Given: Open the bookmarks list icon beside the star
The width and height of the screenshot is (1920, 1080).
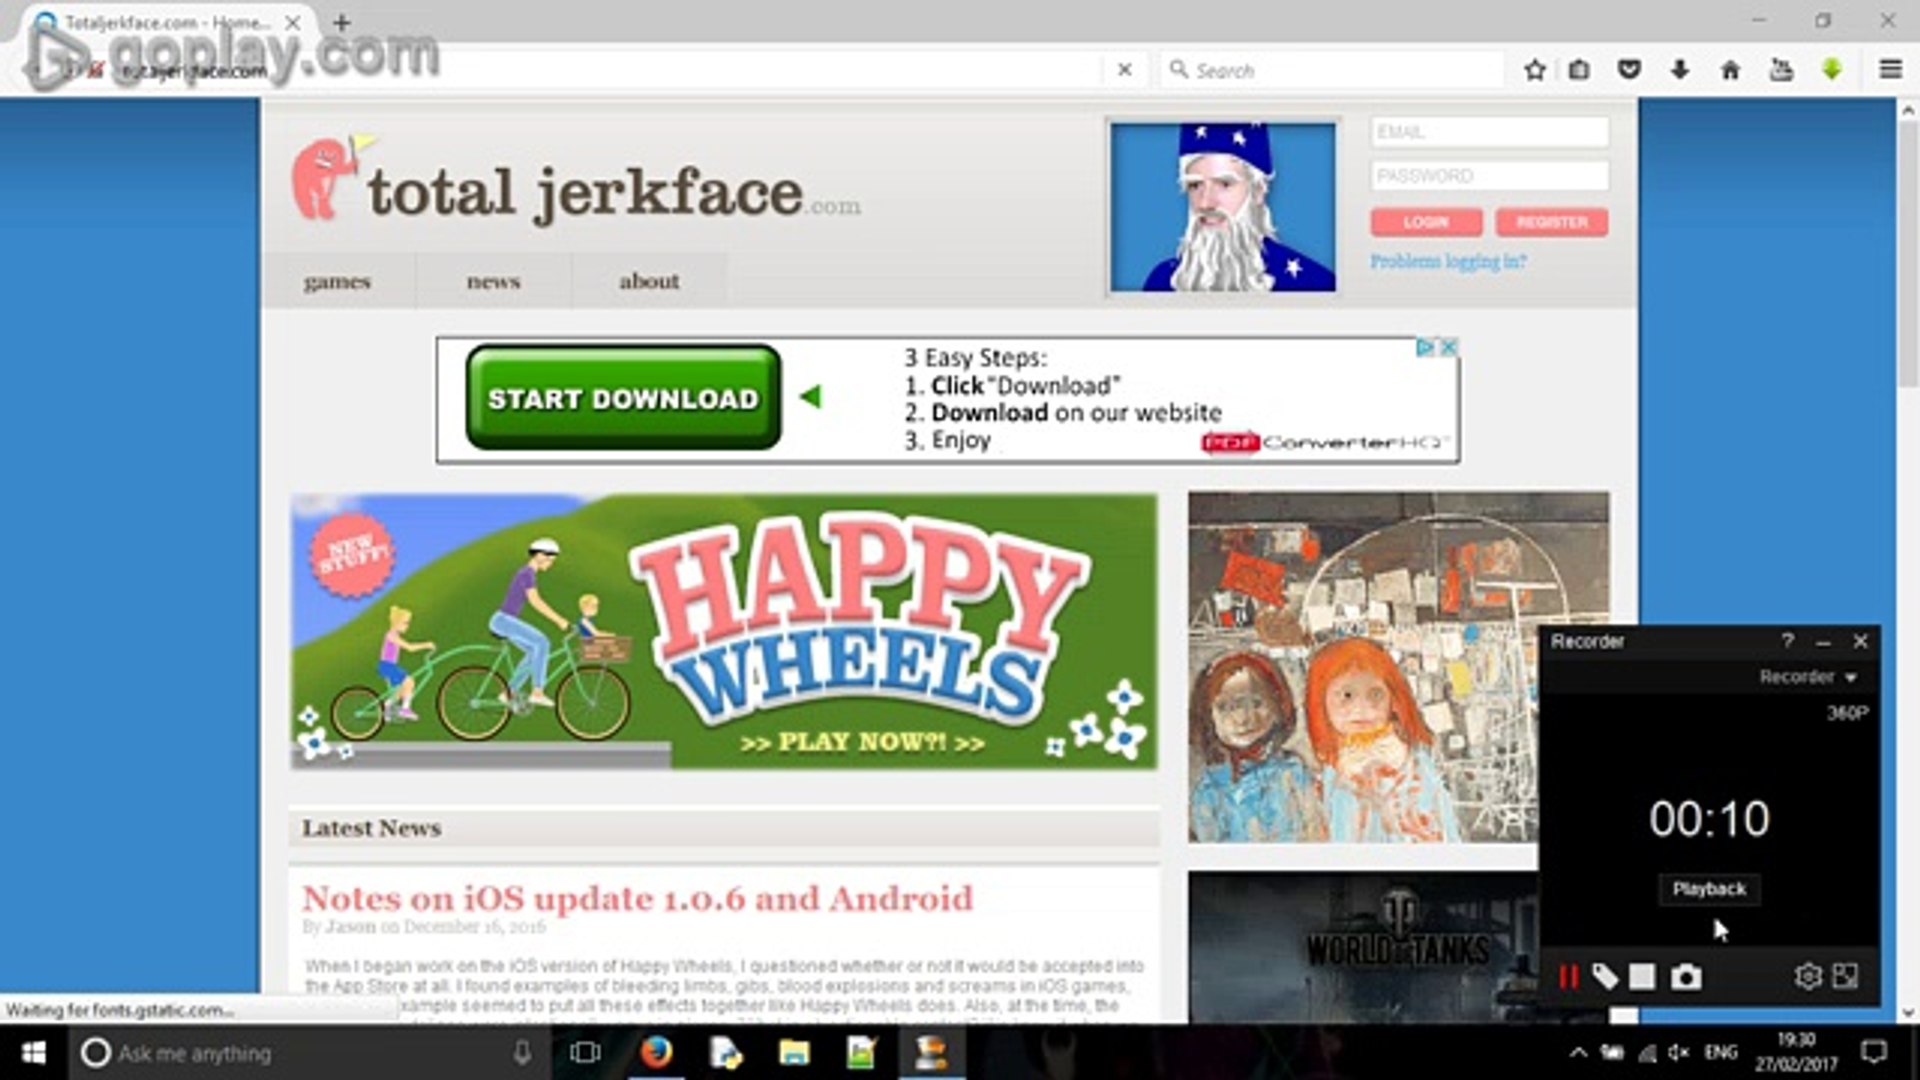Looking at the screenshot, I should coord(1580,70).
